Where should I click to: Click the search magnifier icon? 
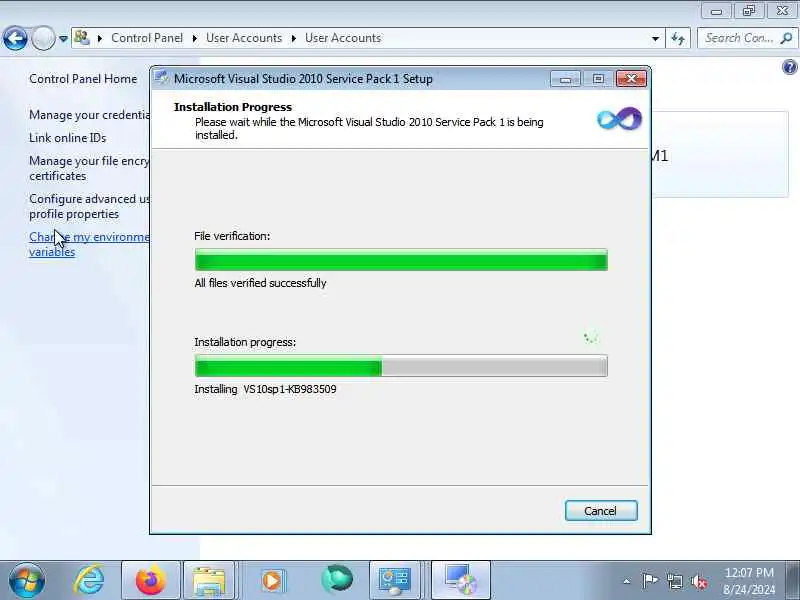click(x=787, y=38)
